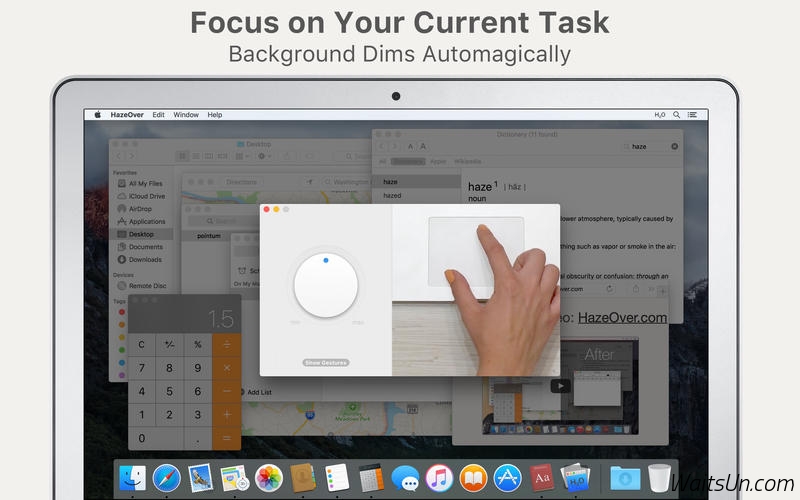
Task: Select Desktop in Finder sidebar
Action: point(142,234)
